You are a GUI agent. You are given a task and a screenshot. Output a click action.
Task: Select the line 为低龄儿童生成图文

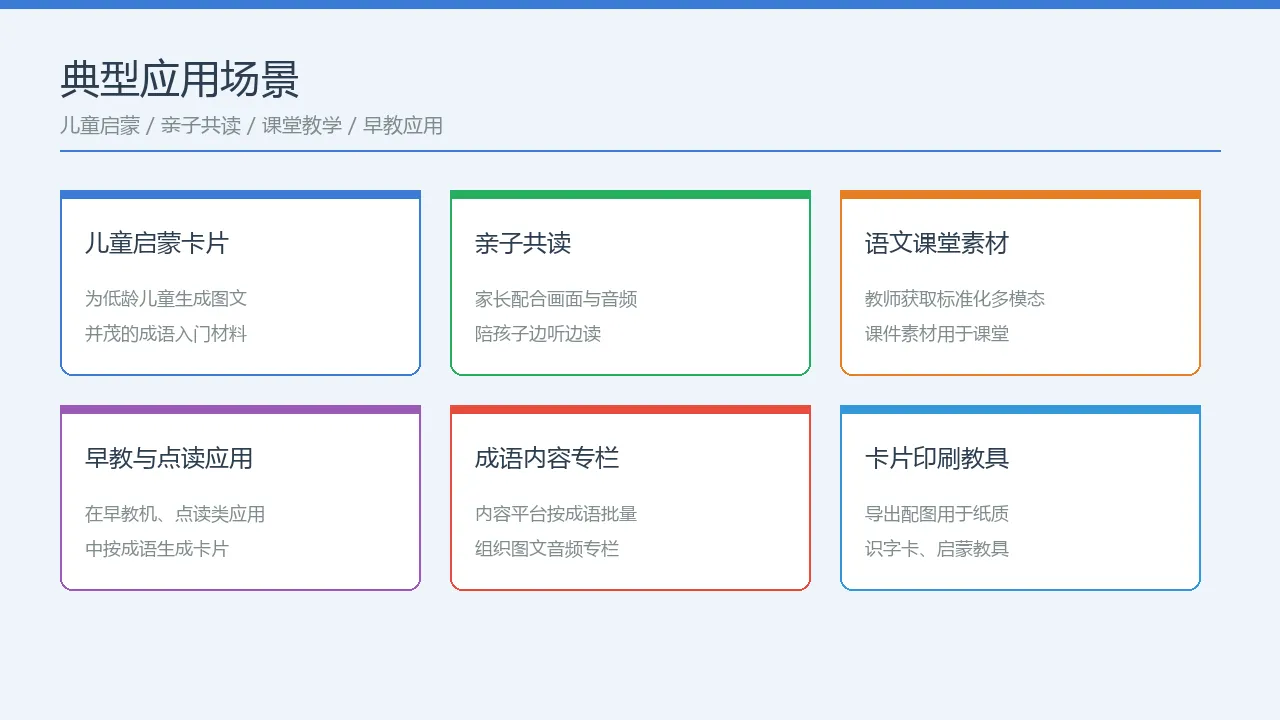166,299
